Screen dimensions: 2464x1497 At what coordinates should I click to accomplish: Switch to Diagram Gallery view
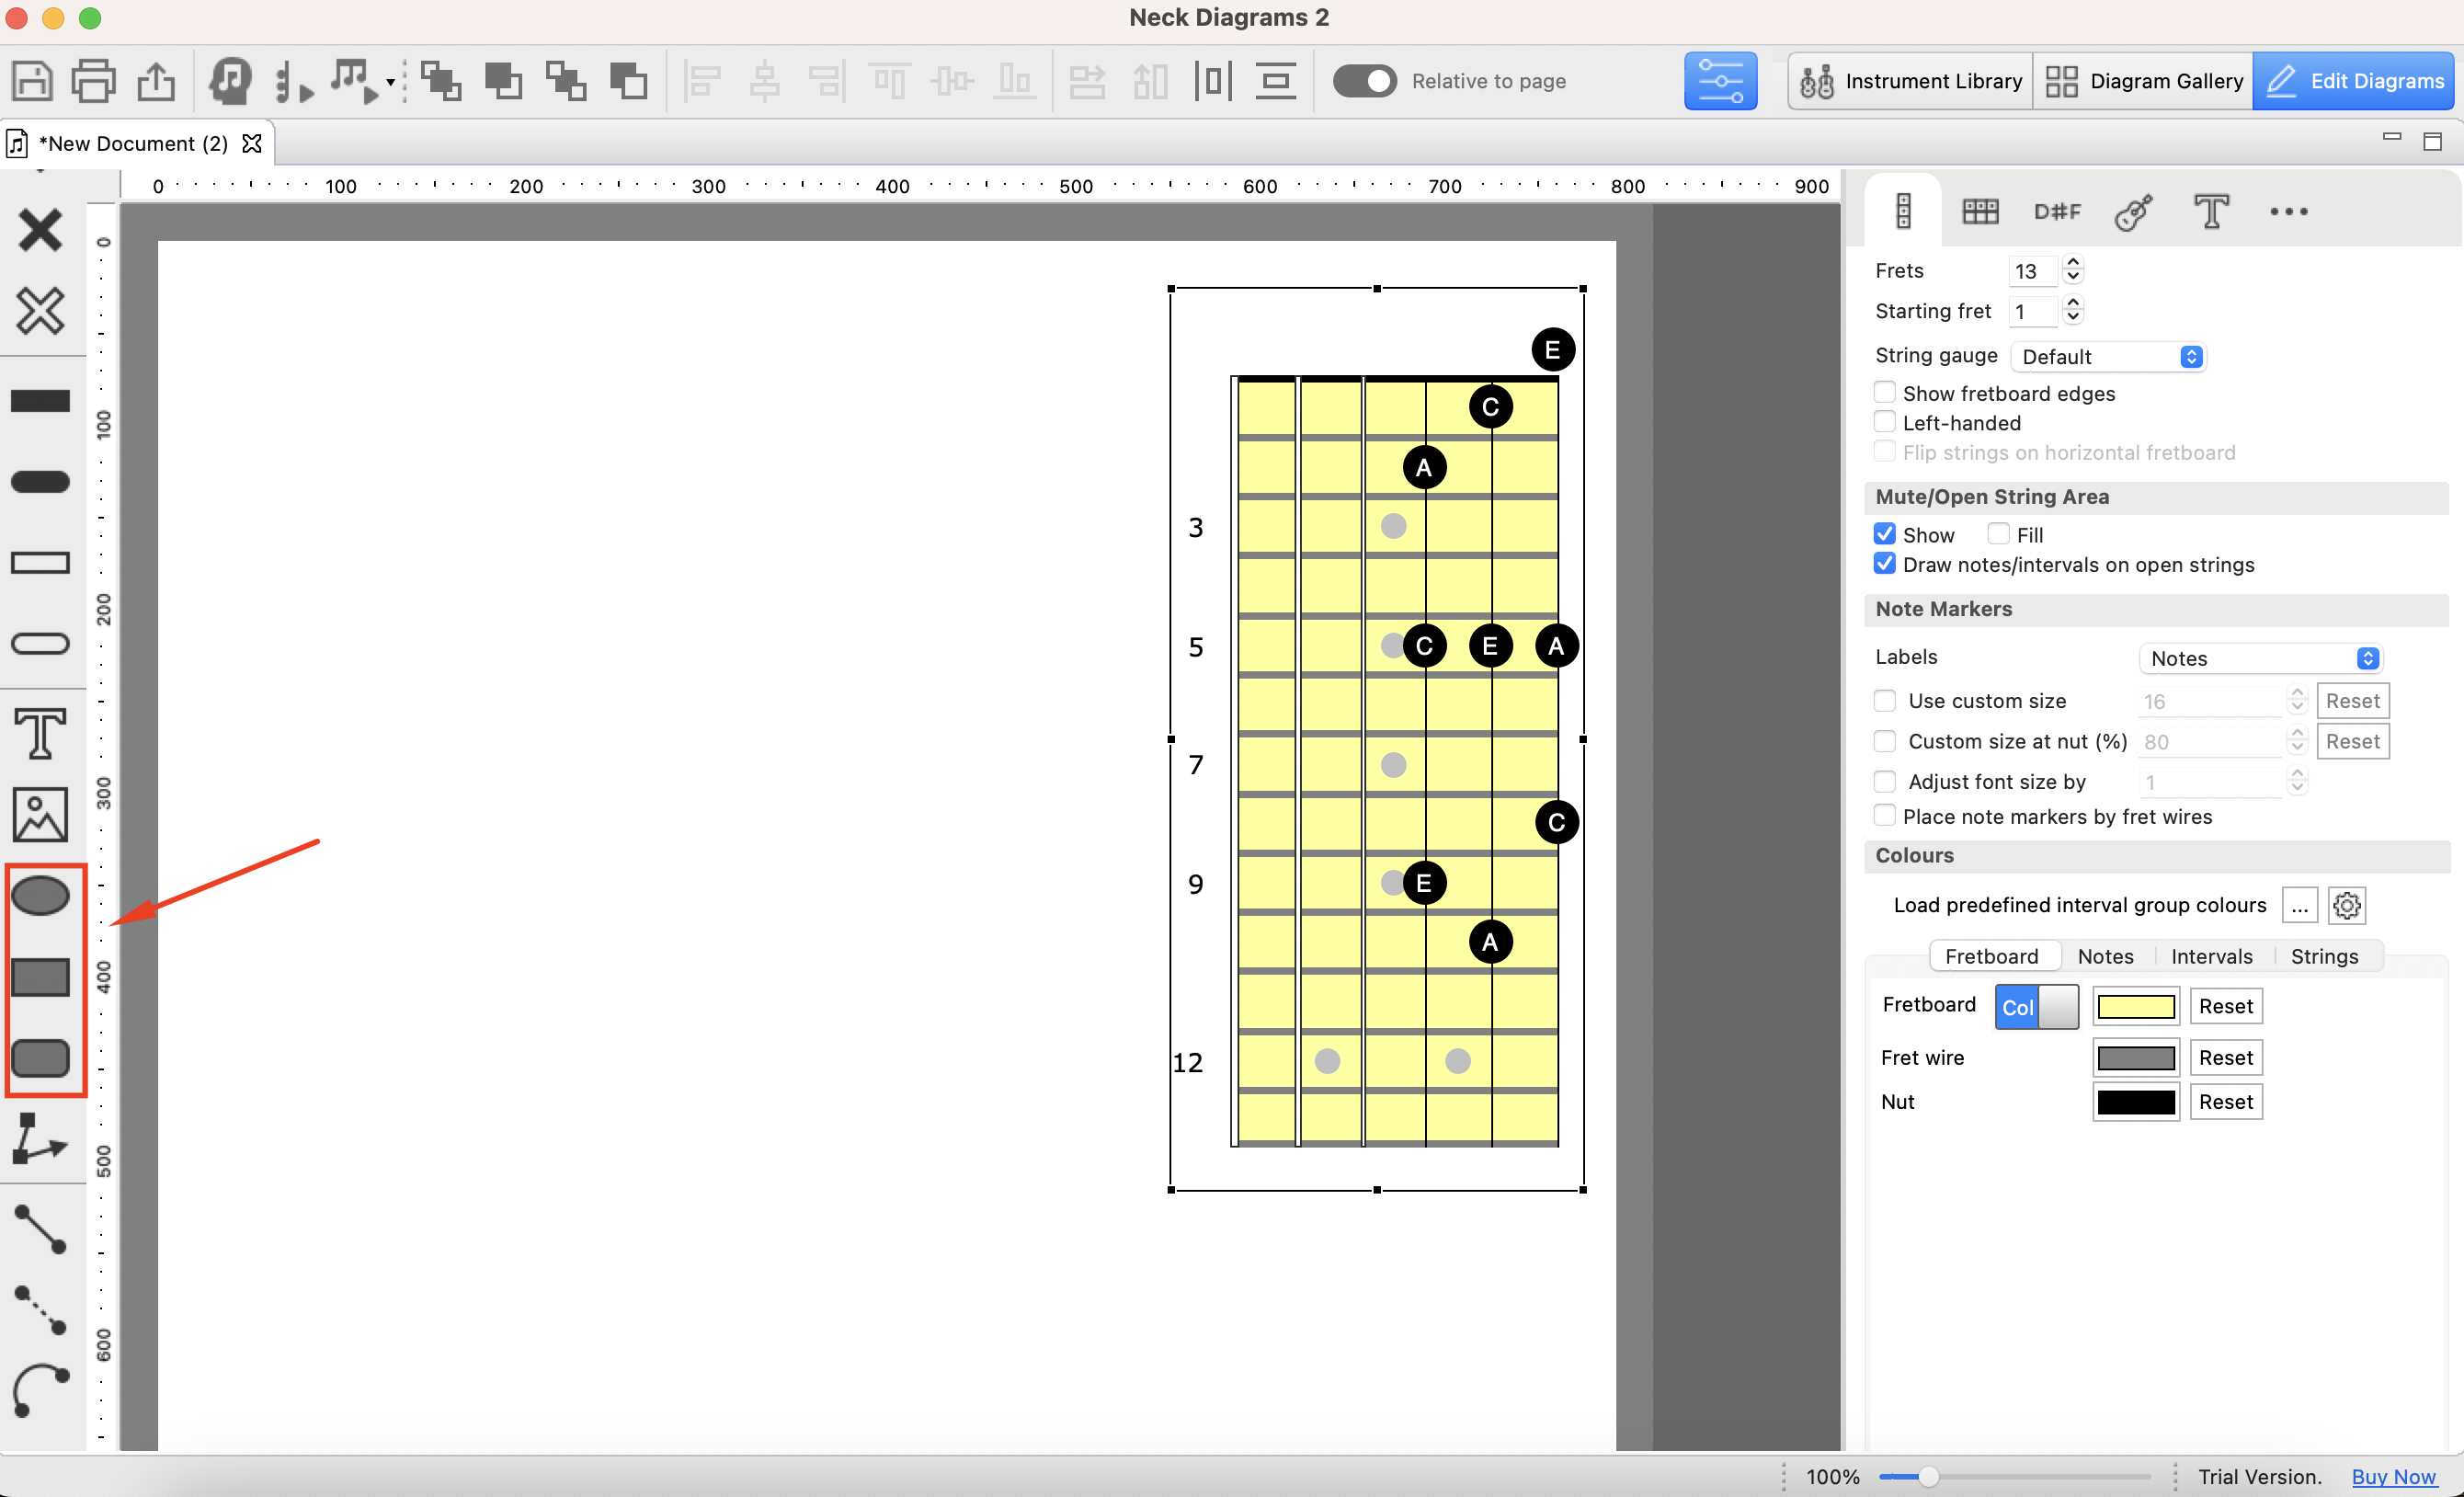(x=2143, y=81)
